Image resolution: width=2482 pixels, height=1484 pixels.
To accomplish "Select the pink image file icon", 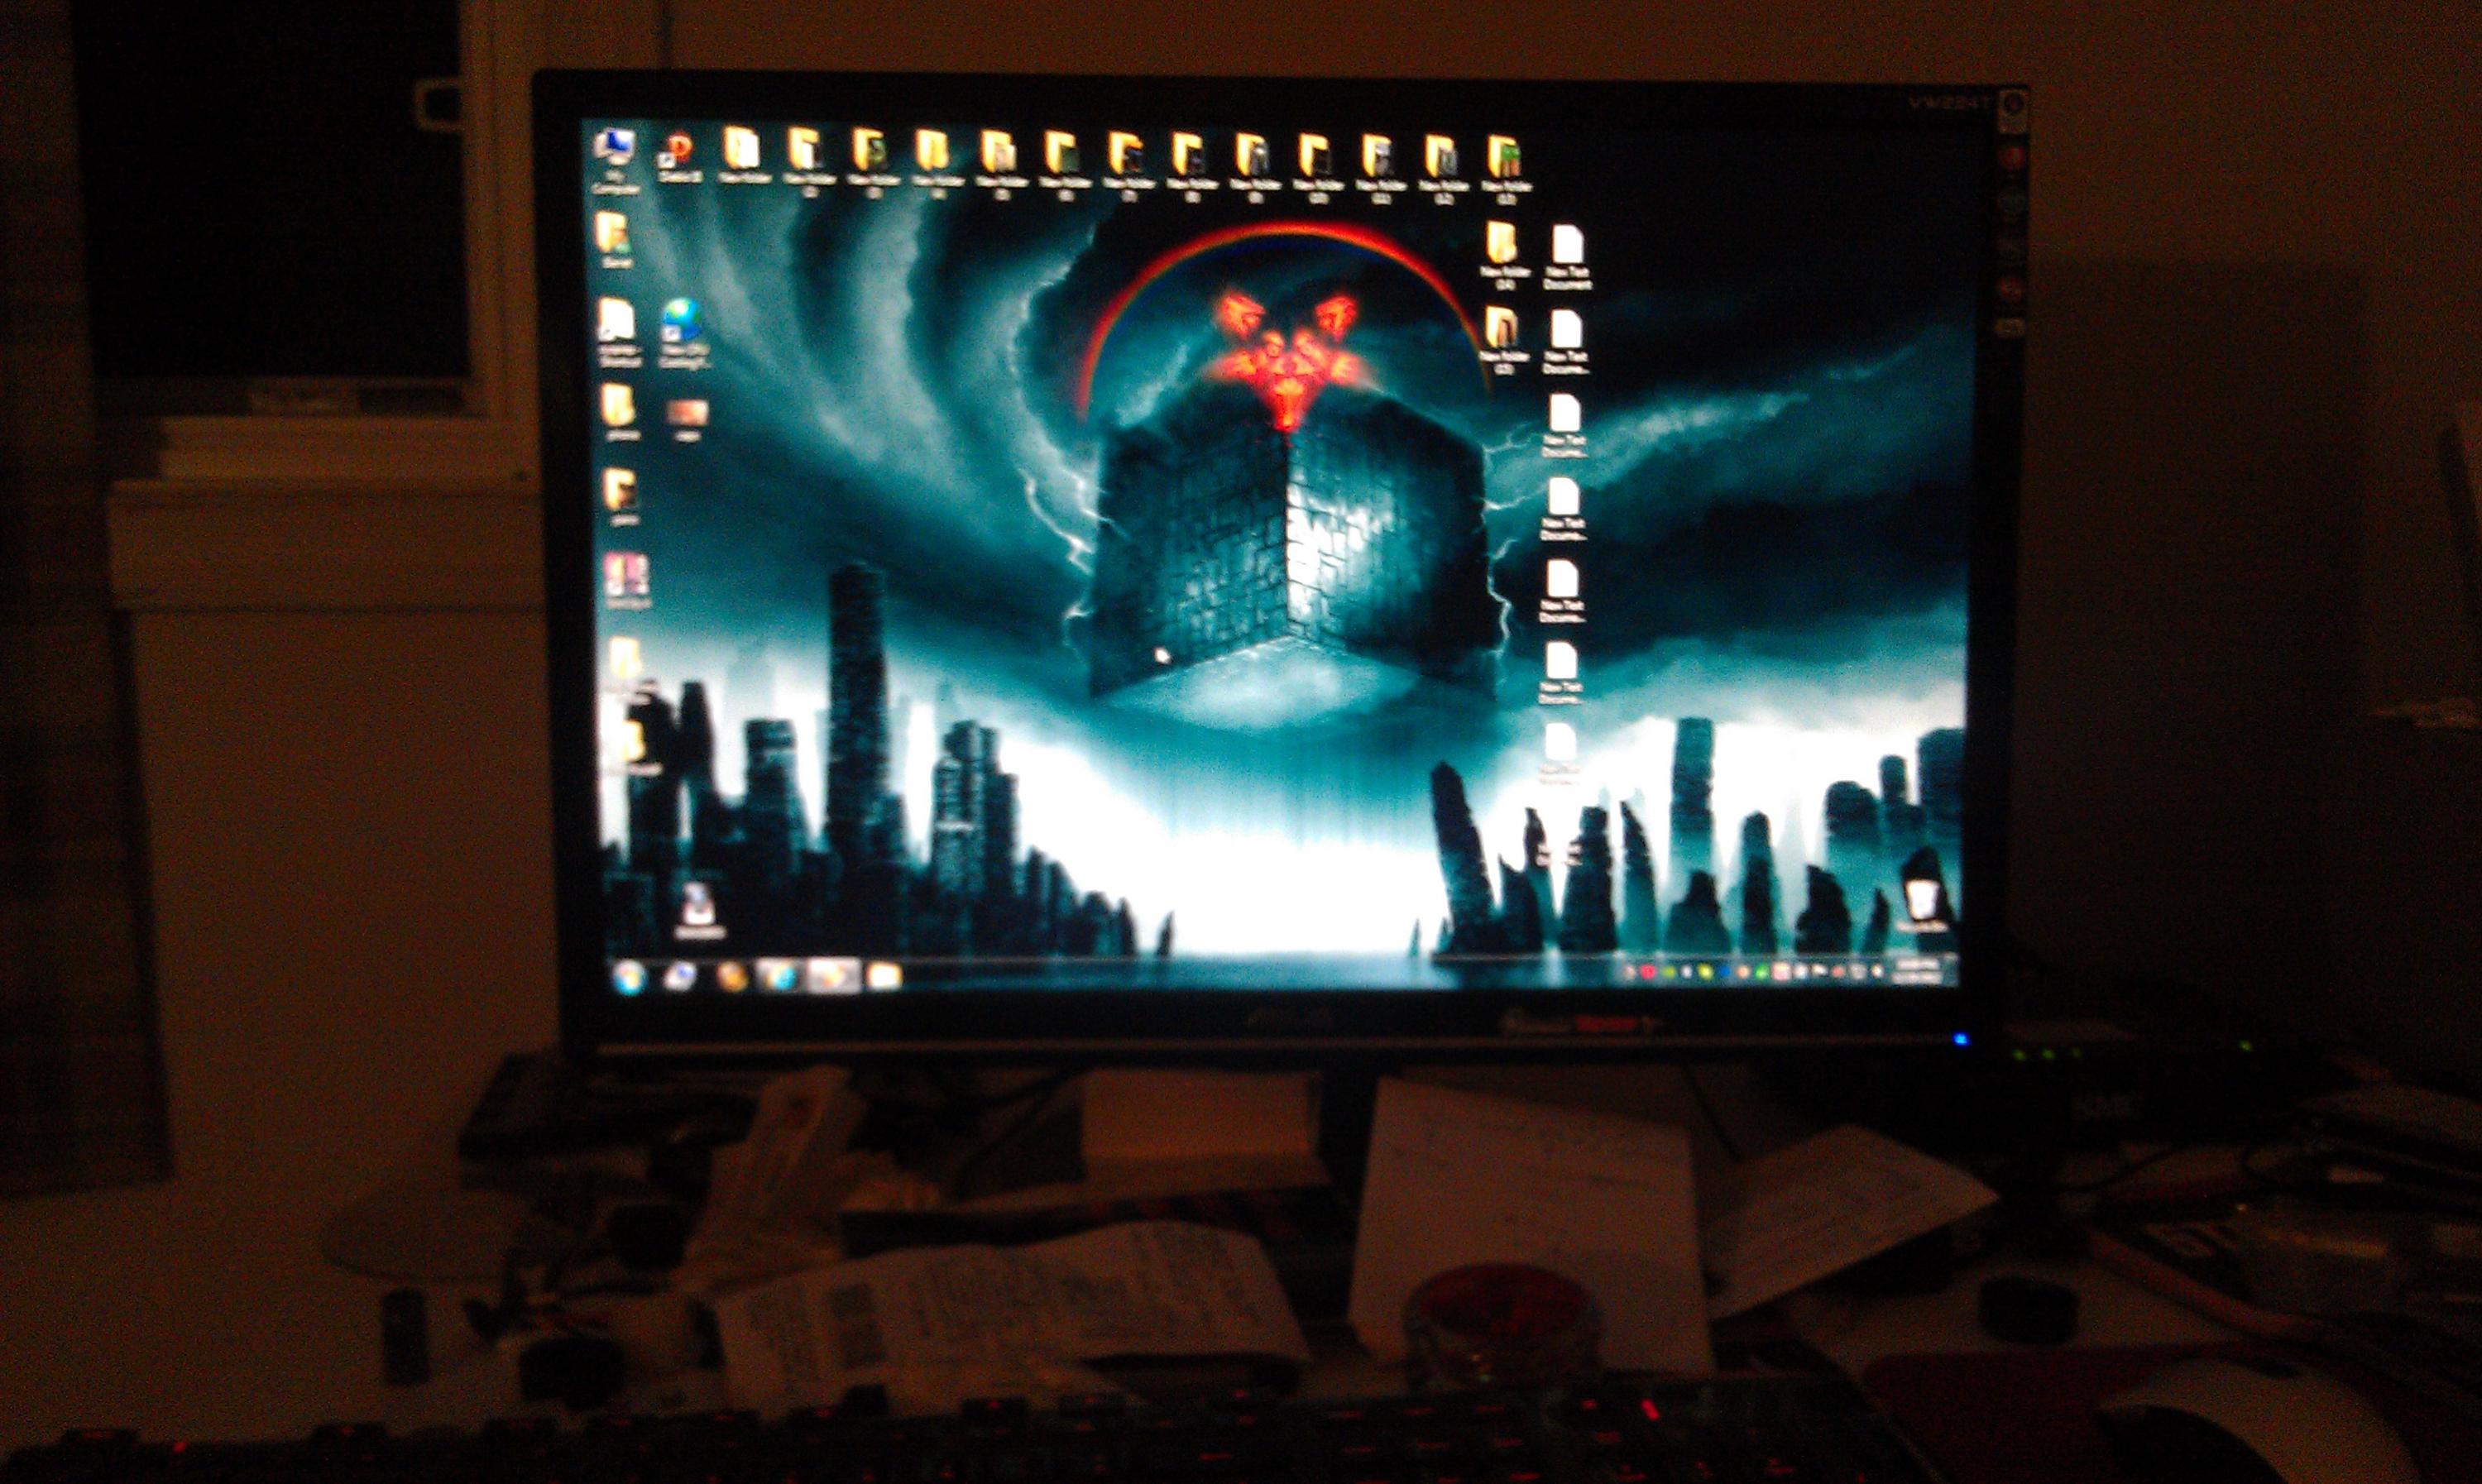I will click(x=687, y=419).
